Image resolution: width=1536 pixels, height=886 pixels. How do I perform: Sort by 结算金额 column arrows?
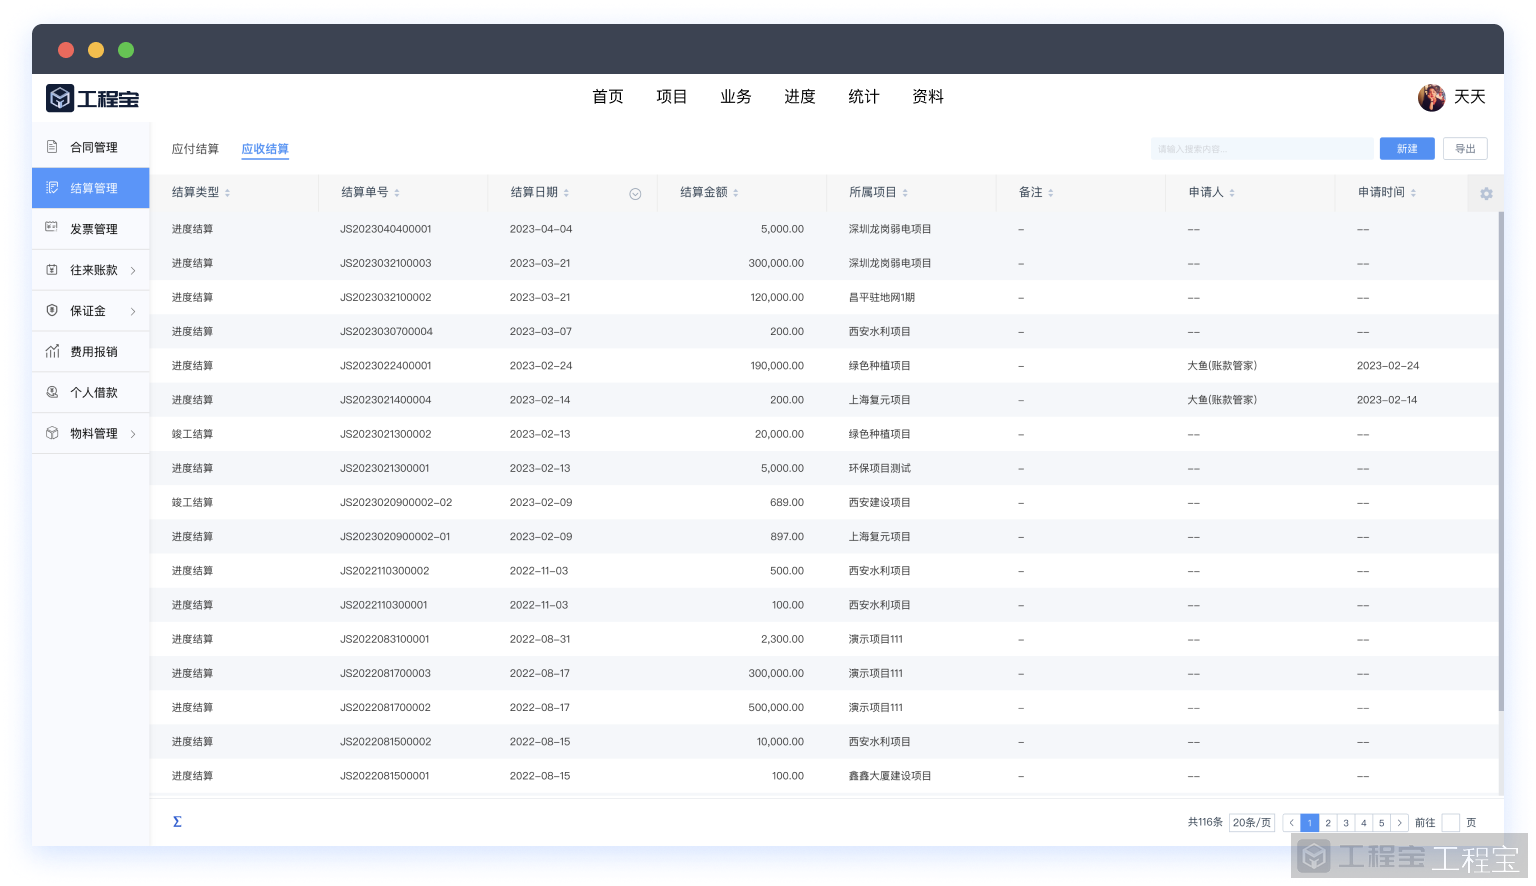click(736, 193)
